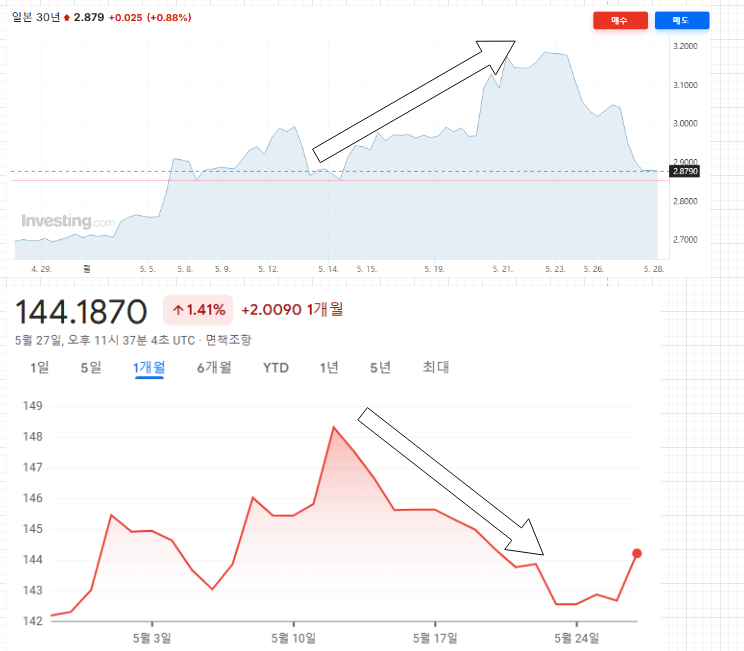744x651 pixels.
Task: Click the 2.8790 current price label
Action: [x=685, y=172]
